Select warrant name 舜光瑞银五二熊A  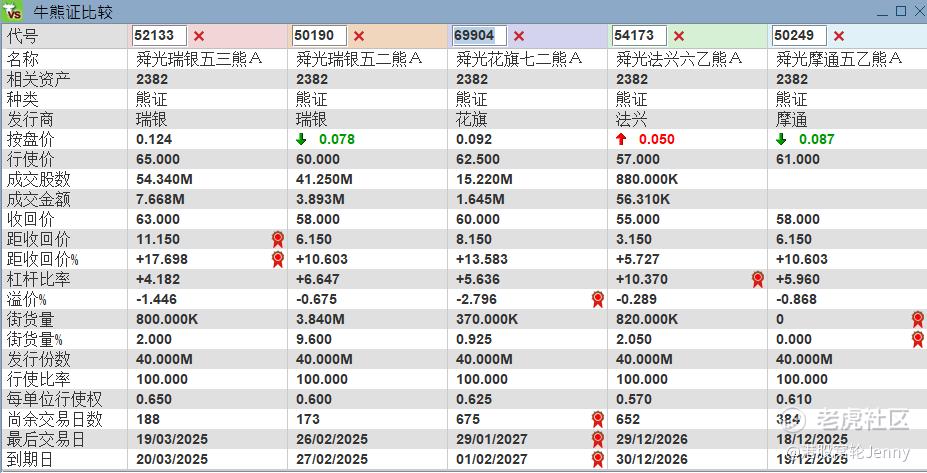click(x=359, y=59)
